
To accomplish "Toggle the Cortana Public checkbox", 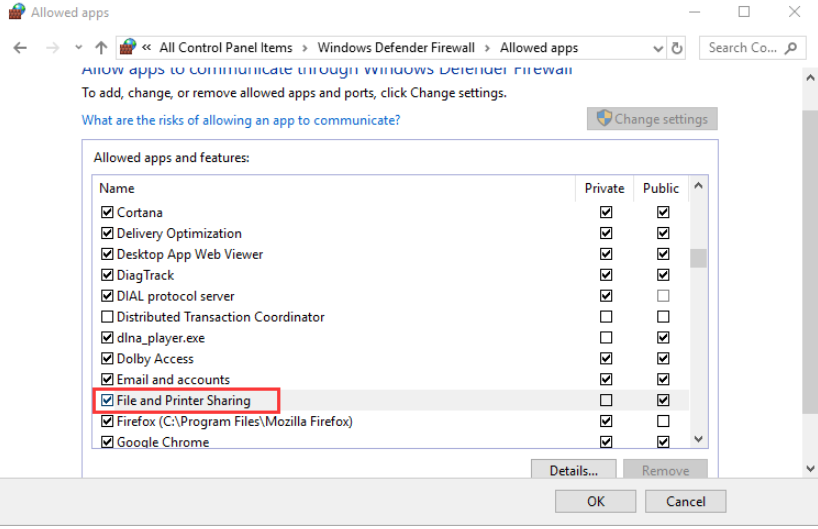I will 663,212.
